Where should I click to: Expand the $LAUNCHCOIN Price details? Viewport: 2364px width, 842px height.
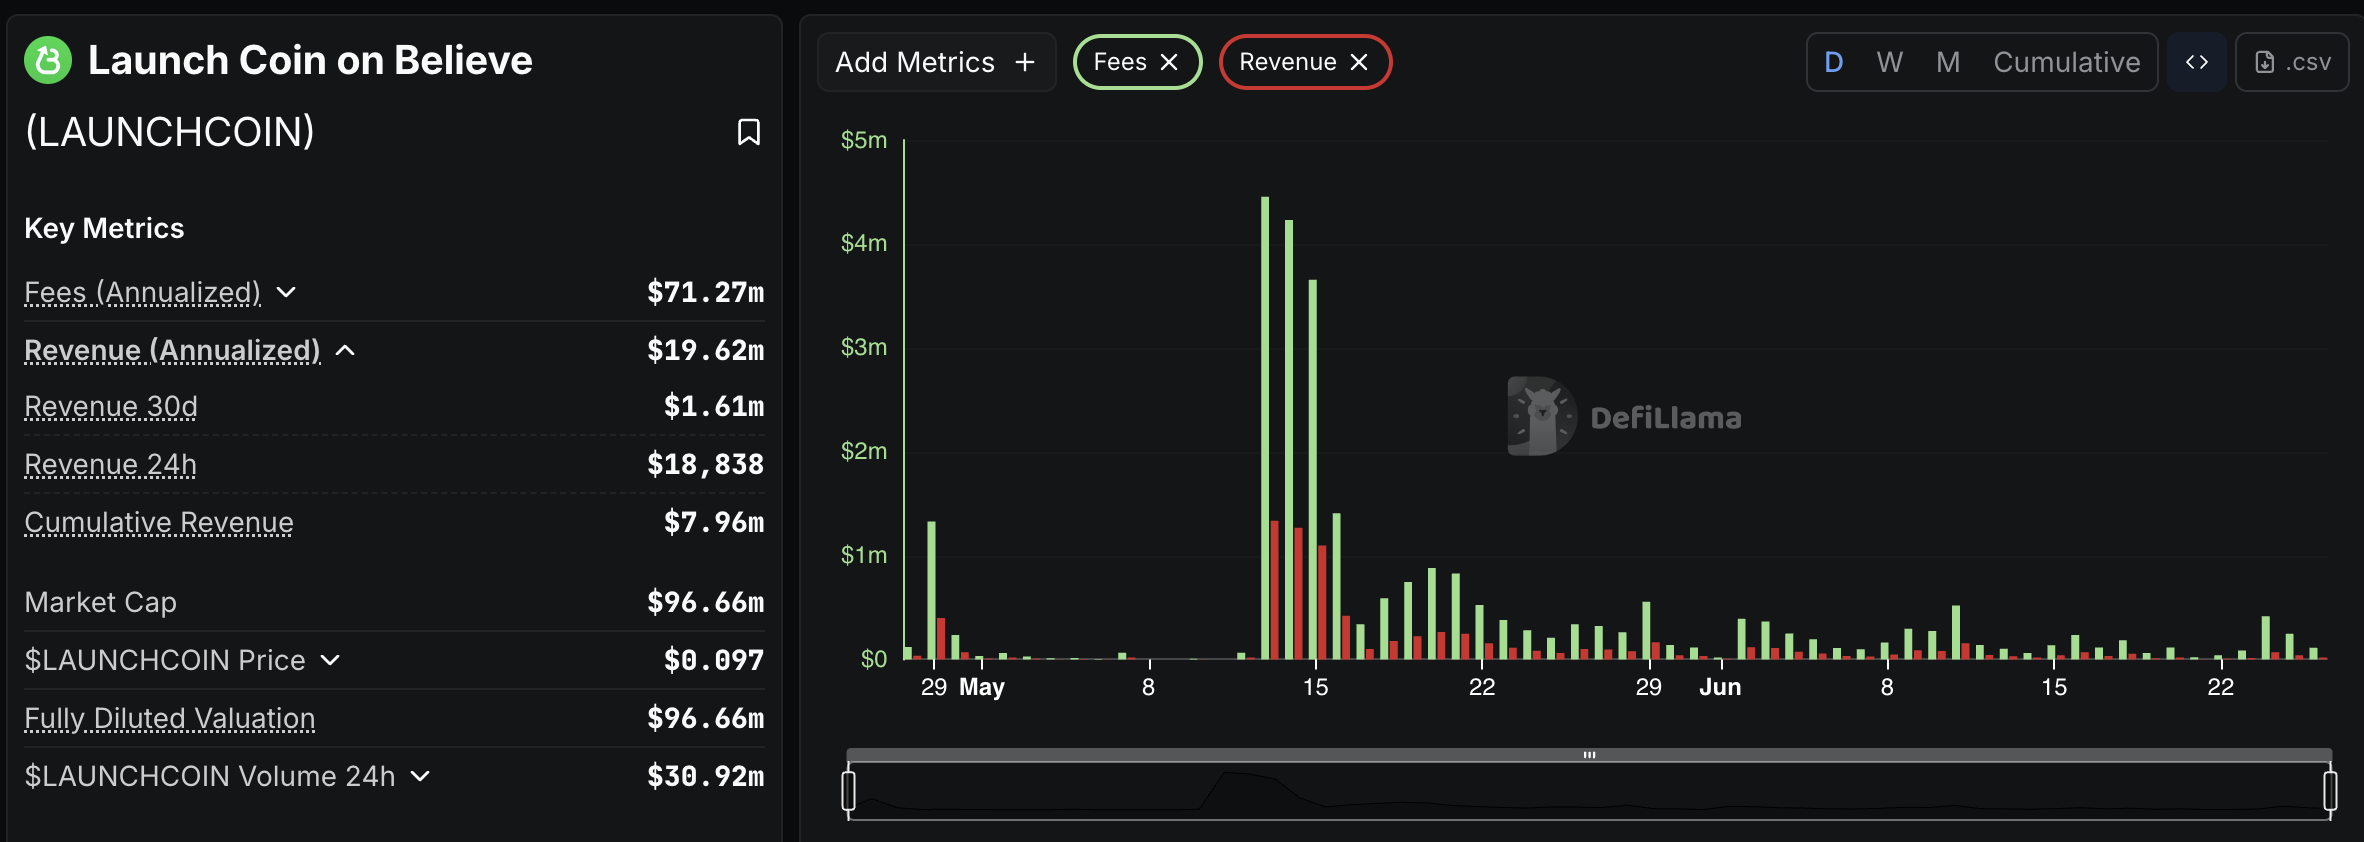click(330, 660)
